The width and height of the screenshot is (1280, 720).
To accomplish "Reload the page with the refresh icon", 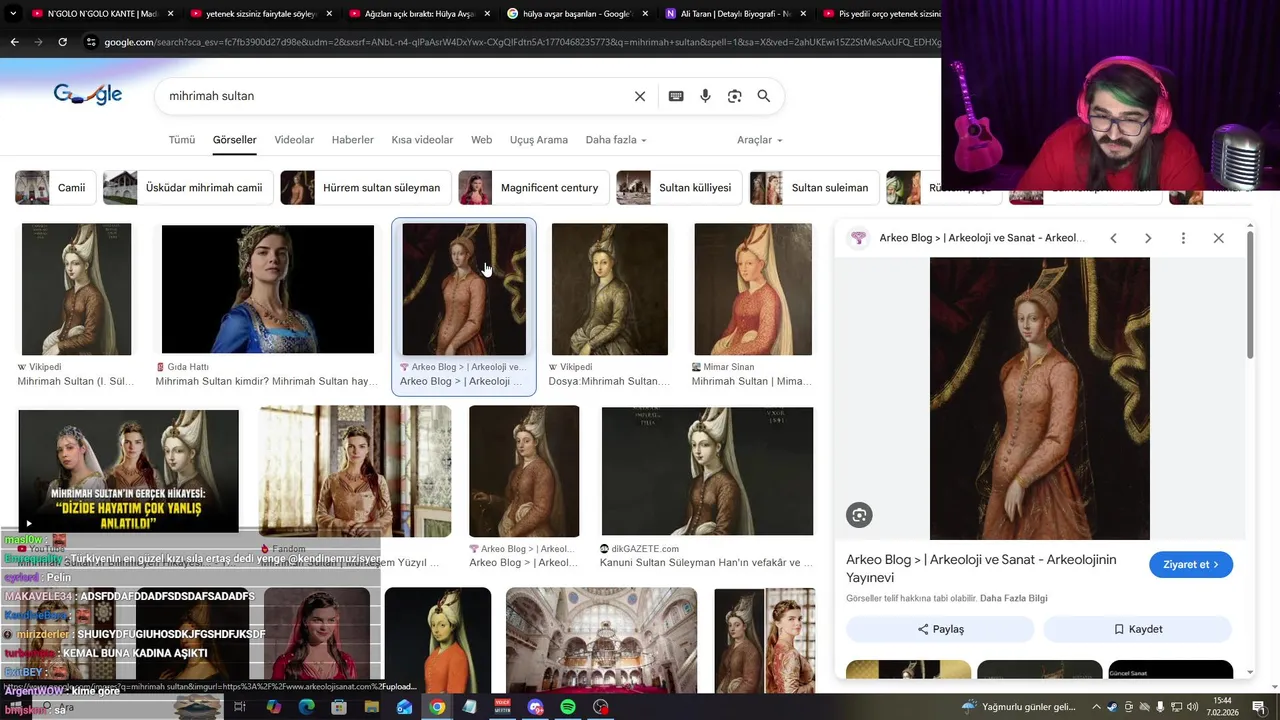I will point(62,42).
